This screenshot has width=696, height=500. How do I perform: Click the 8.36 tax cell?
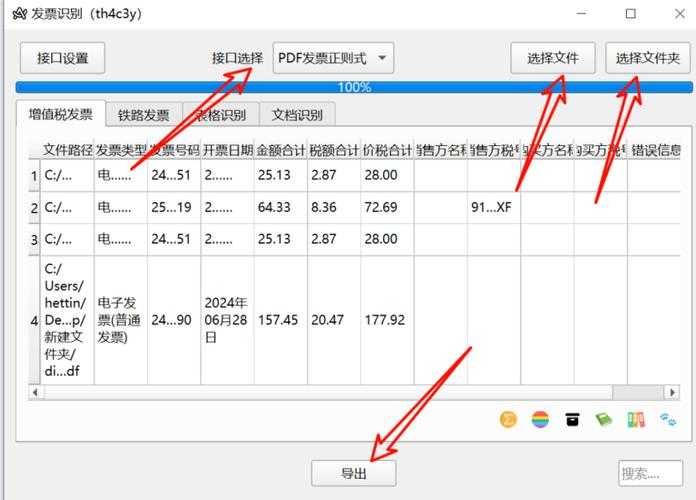(x=334, y=207)
